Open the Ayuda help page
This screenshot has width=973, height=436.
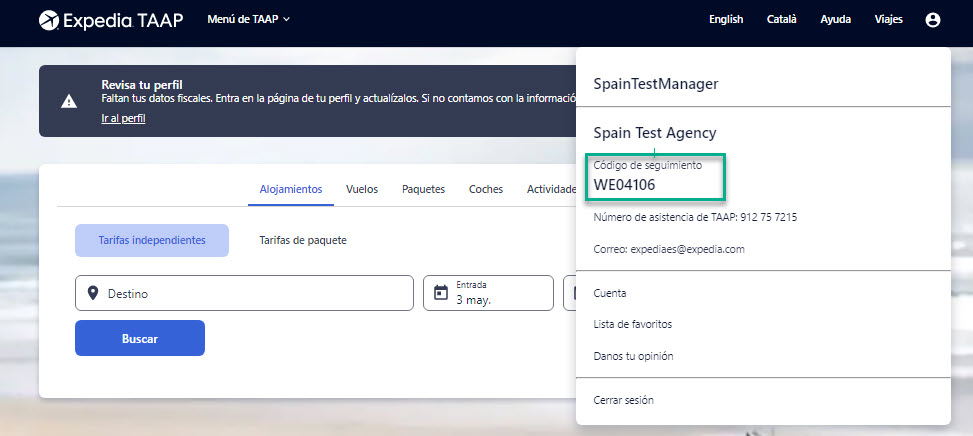click(x=835, y=19)
